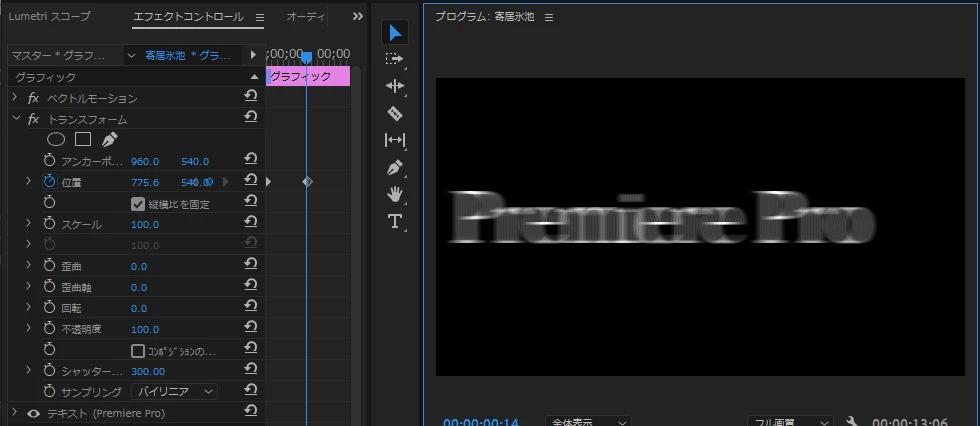Reset the 歪曲軸 parameter
980x426 pixels.
pyautogui.click(x=251, y=285)
